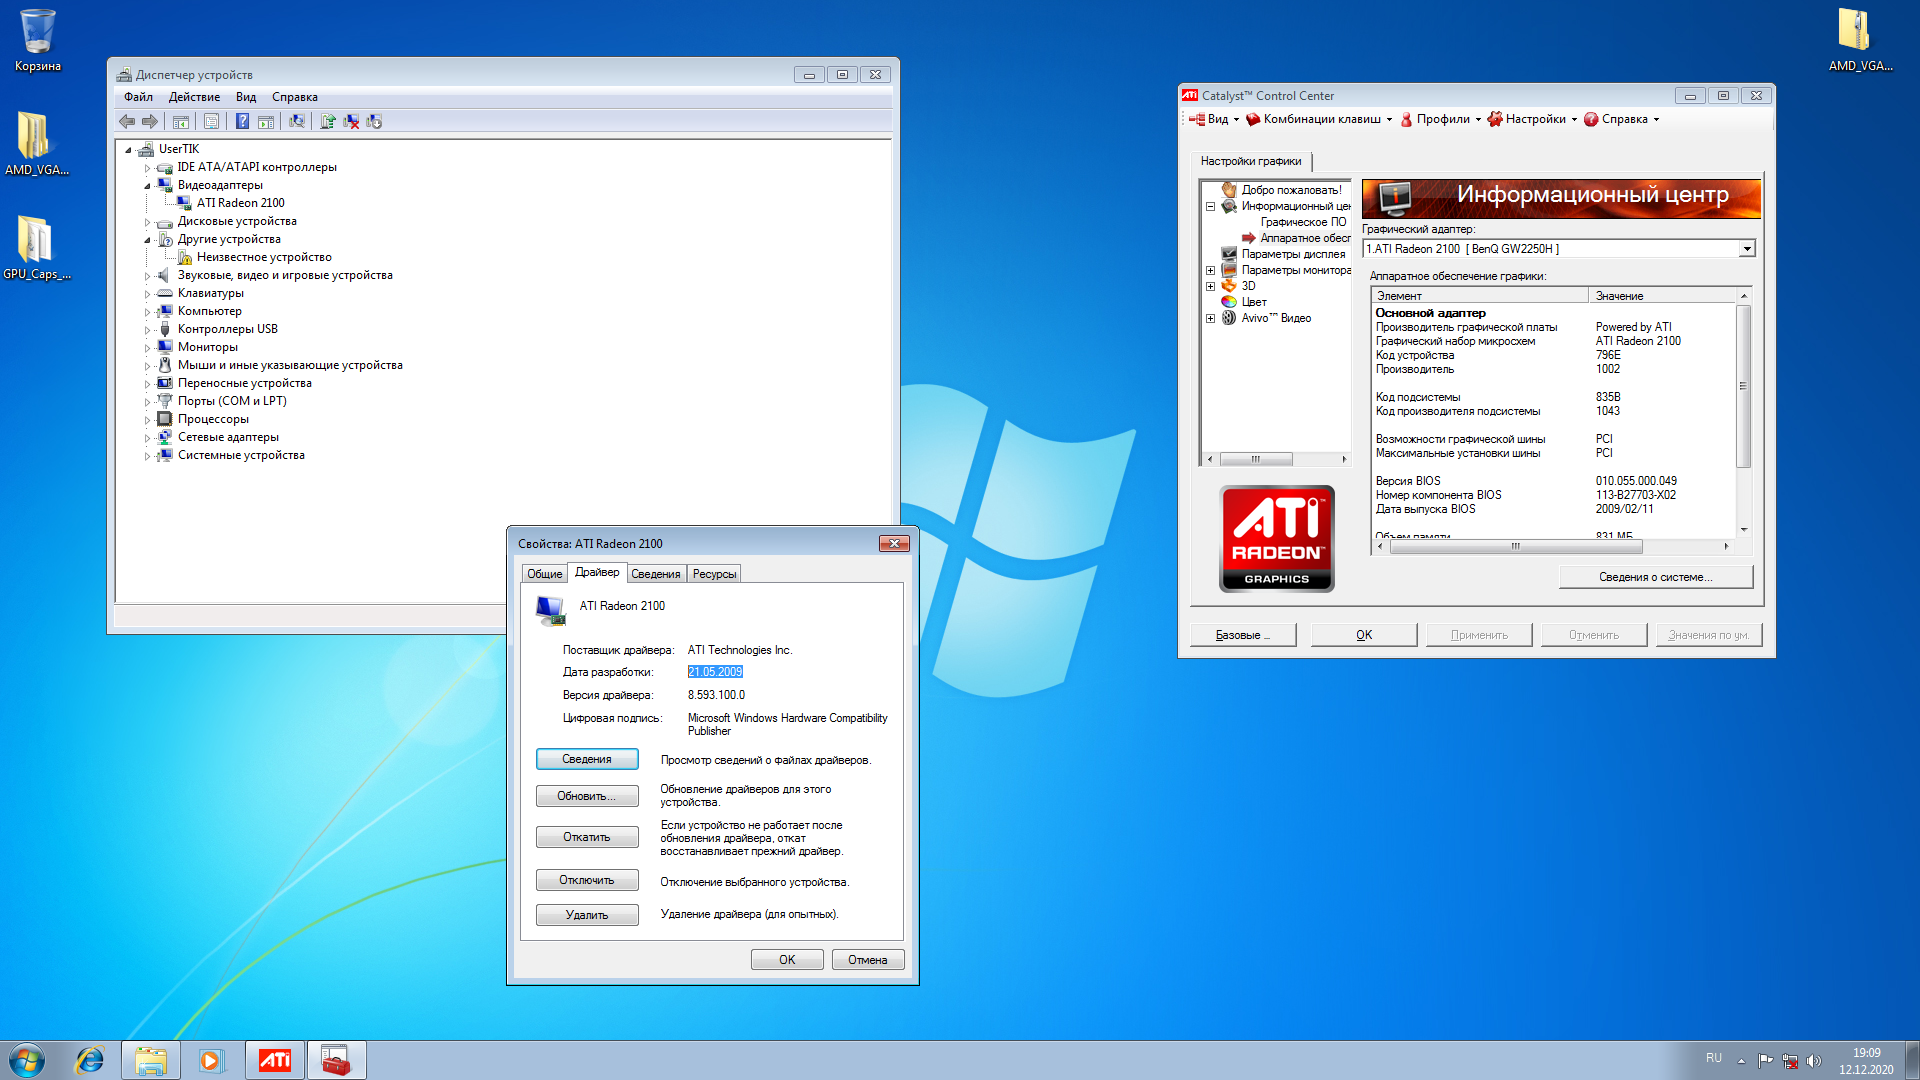Click the back arrow in Device Manager toolbar
The height and width of the screenshot is (1080, 1920).
coord(127,121)
